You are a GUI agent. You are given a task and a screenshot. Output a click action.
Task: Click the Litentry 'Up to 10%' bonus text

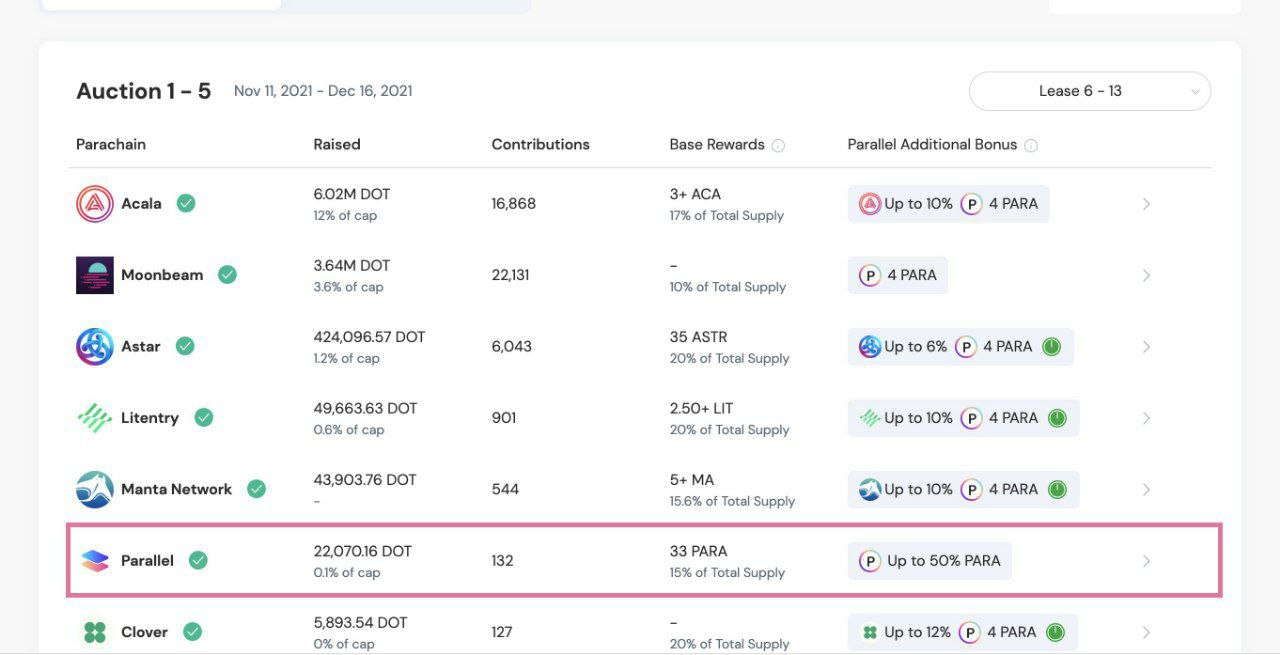coord(918,418)
